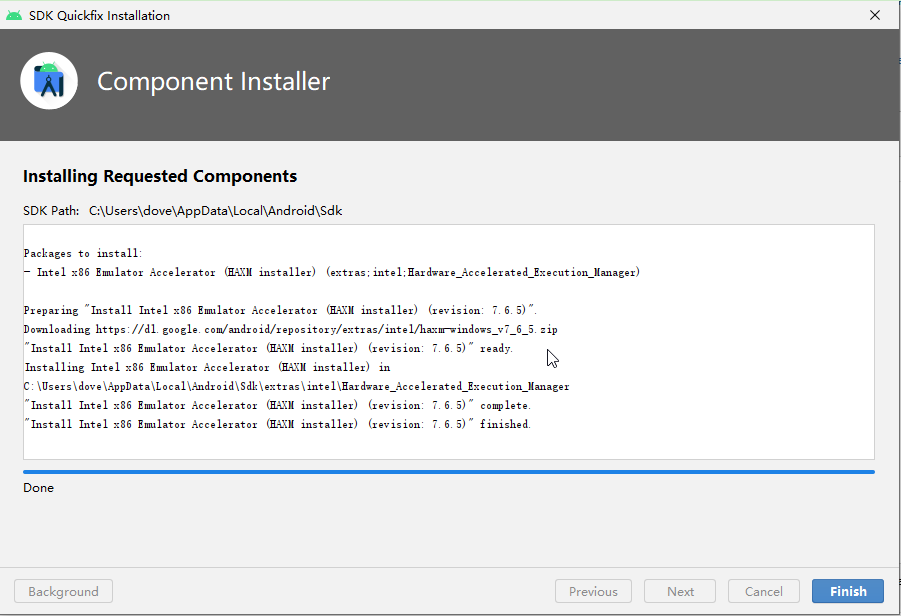
Task: Click the 'Installing Requested Components' heading
Action: (x=160, y=176)
